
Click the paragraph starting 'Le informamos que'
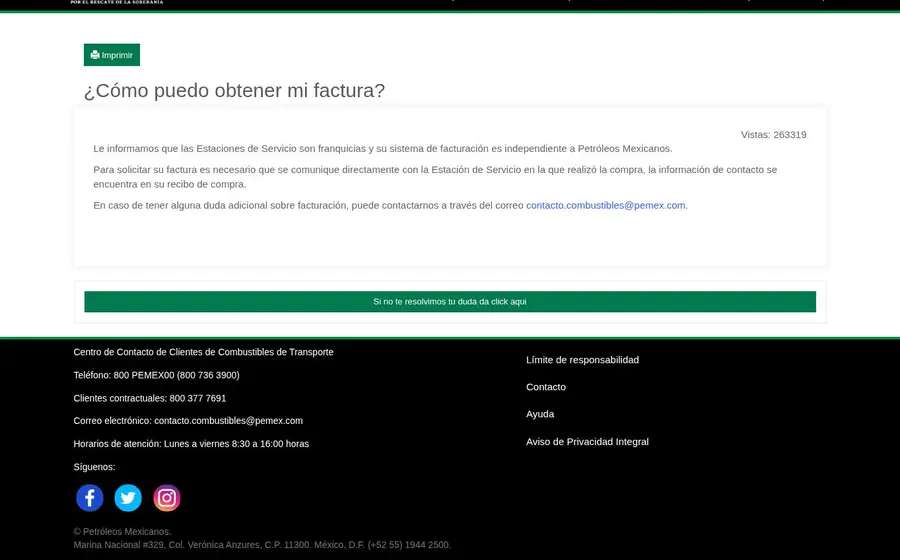[x=383, y=149]
